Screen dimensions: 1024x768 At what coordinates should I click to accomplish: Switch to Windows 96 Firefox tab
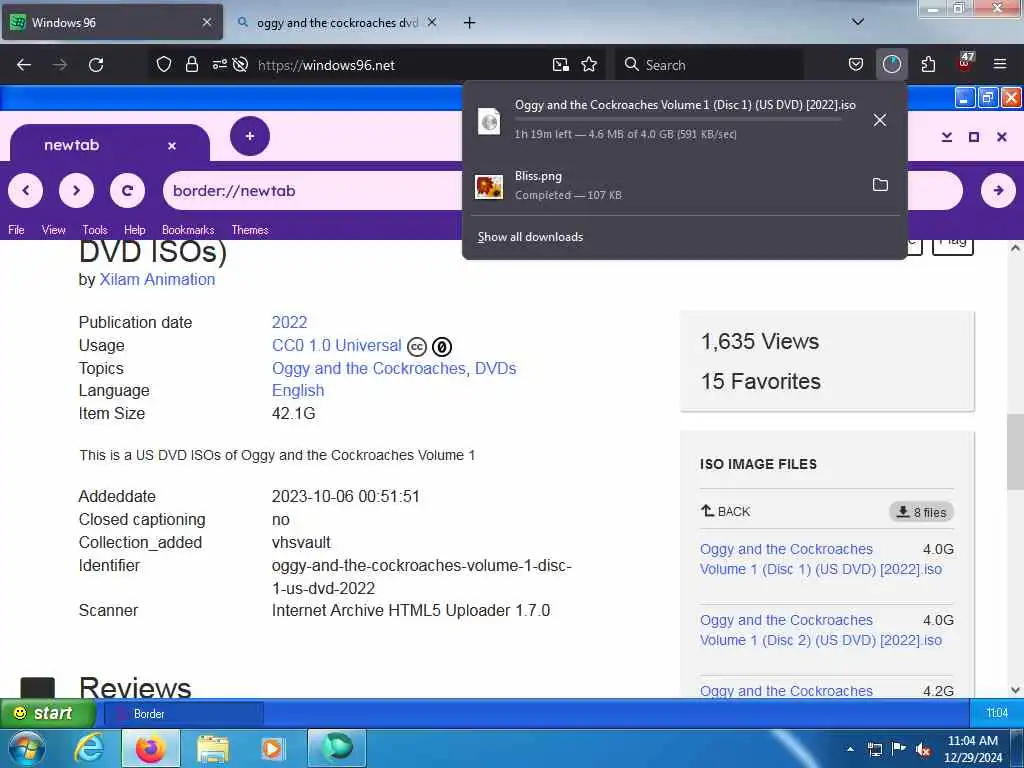(112, 23)
